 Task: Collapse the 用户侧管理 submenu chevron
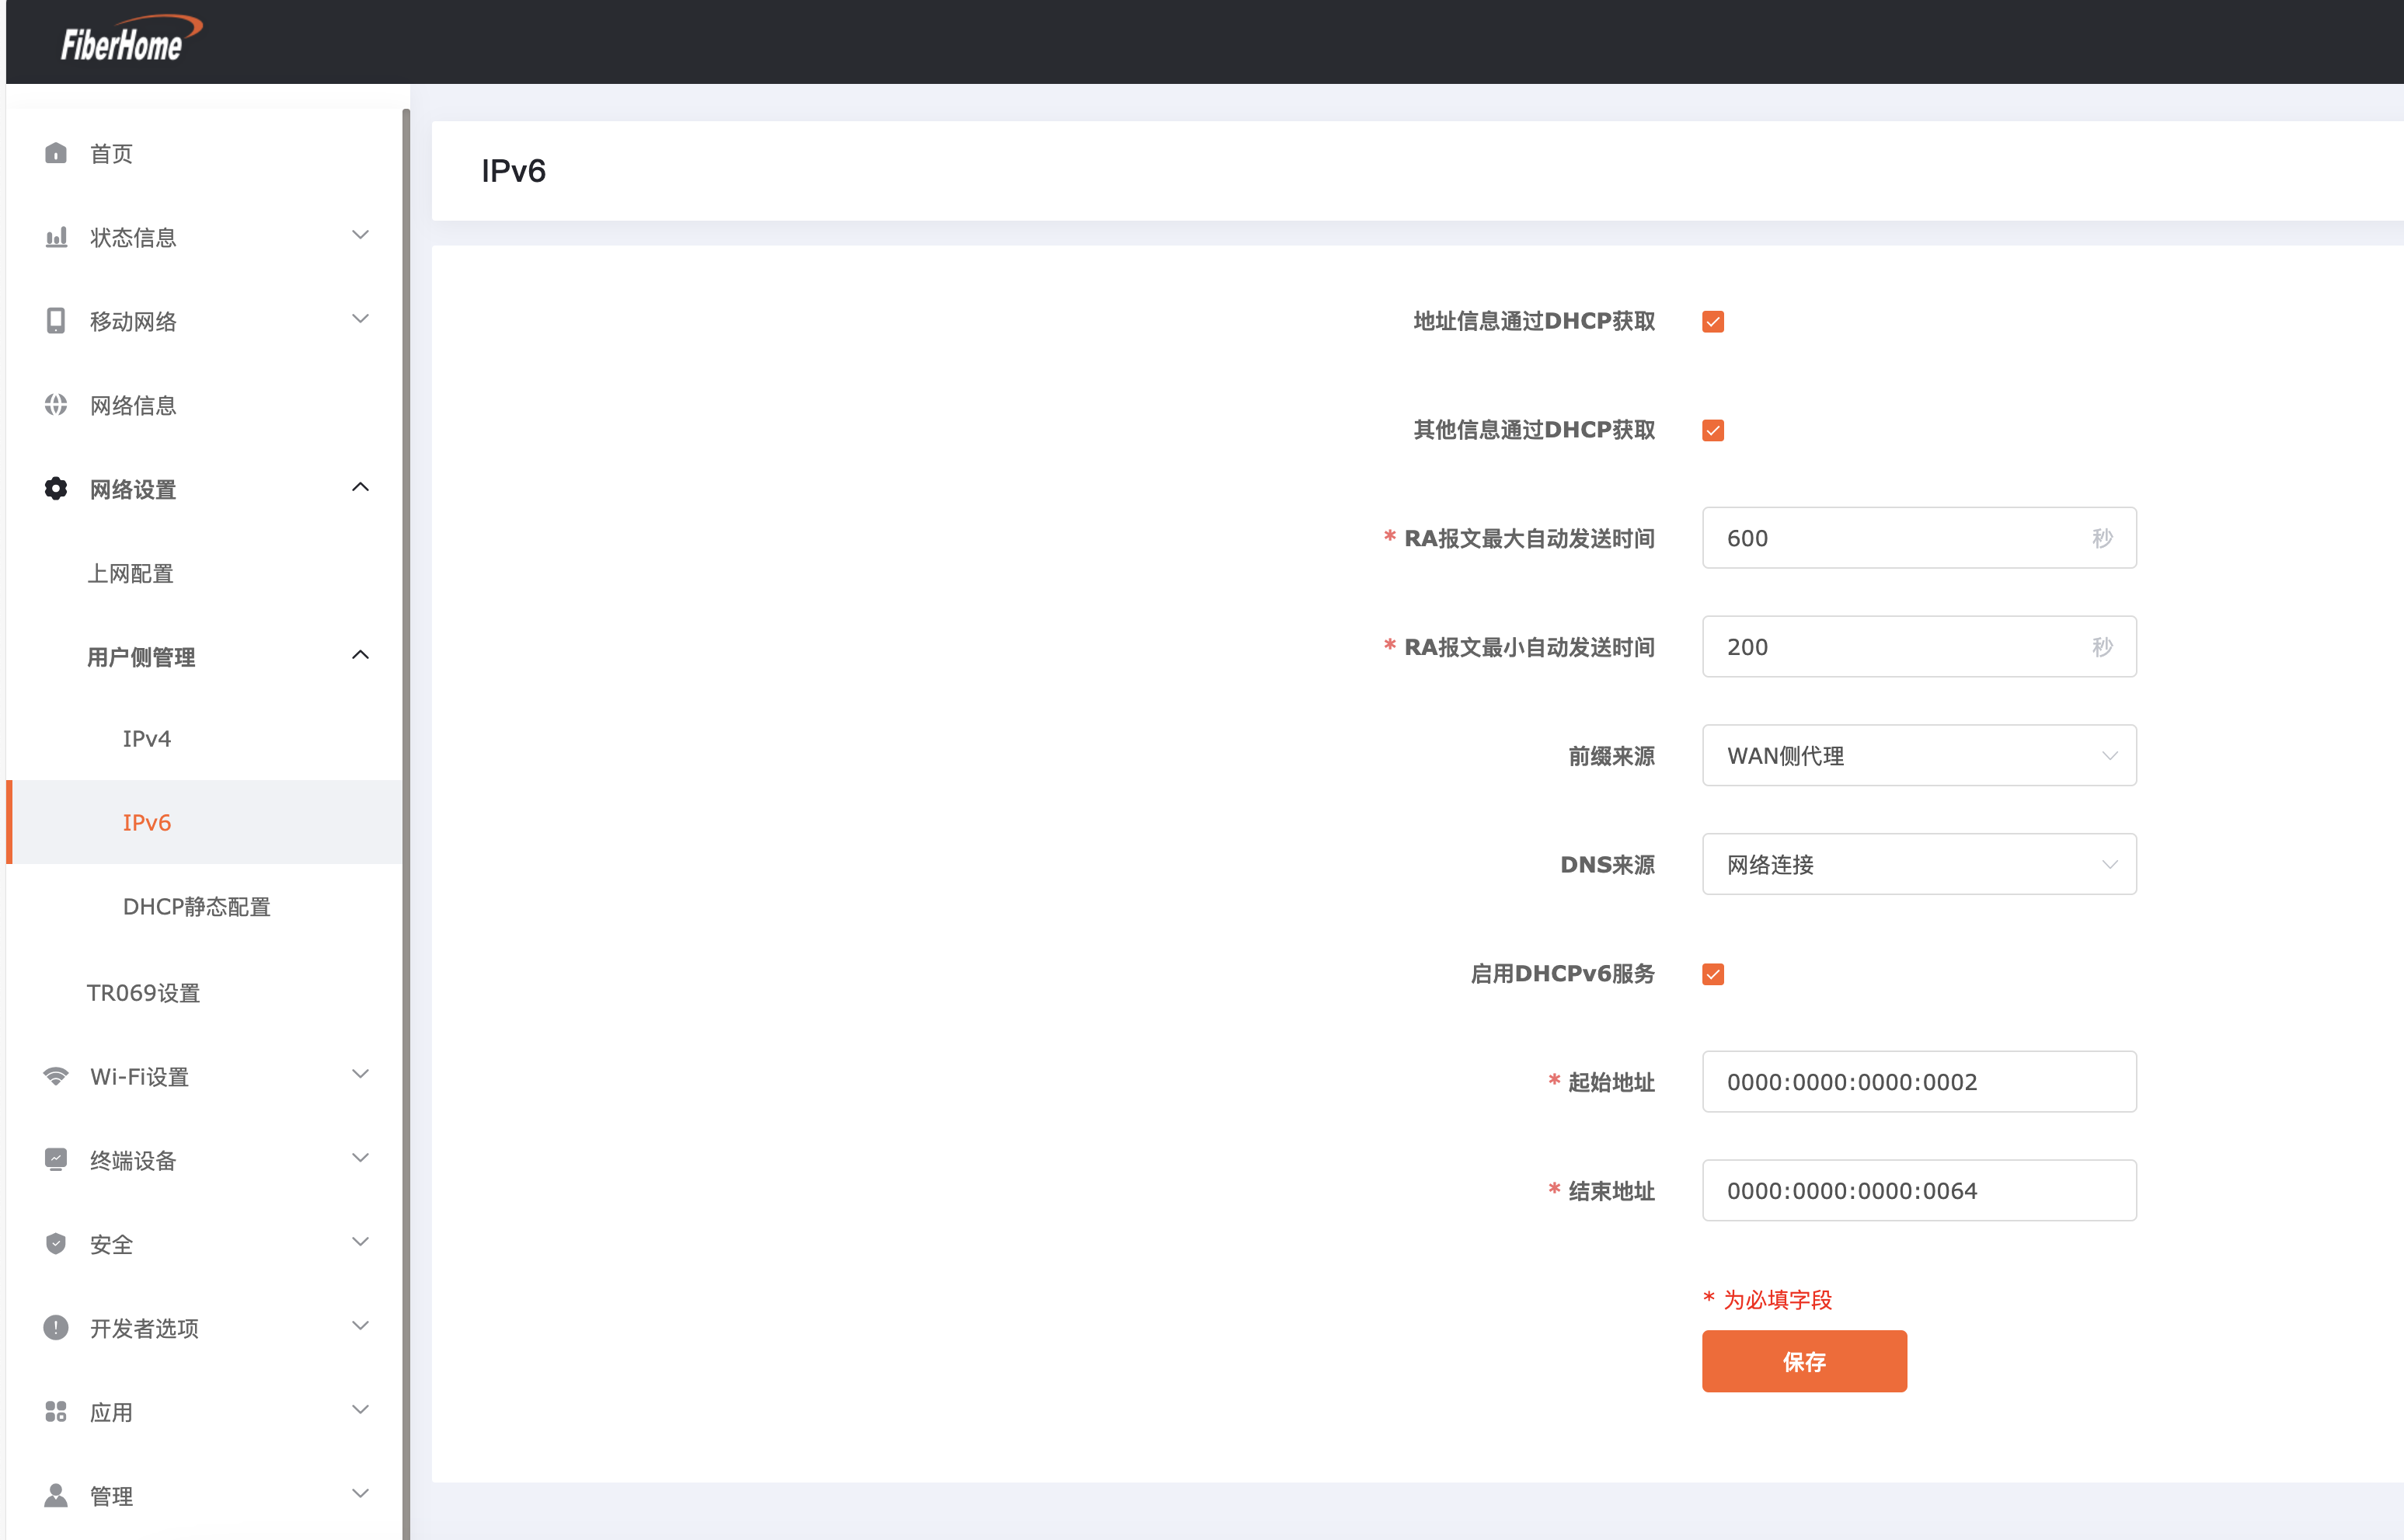pos(361,656)
